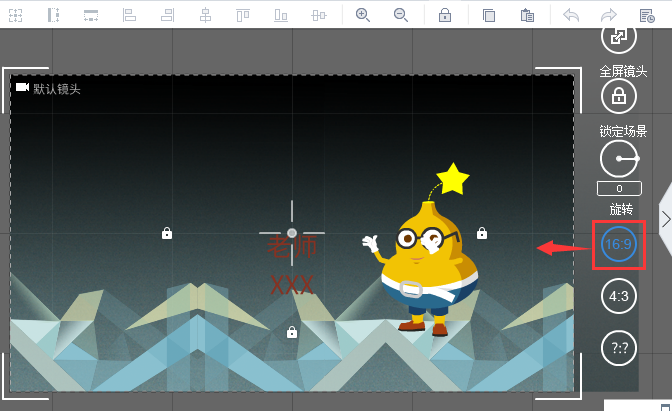This screenshot has width=672, height=411.
Task: Click the paste clipboard icon
Action: (527, 15)
